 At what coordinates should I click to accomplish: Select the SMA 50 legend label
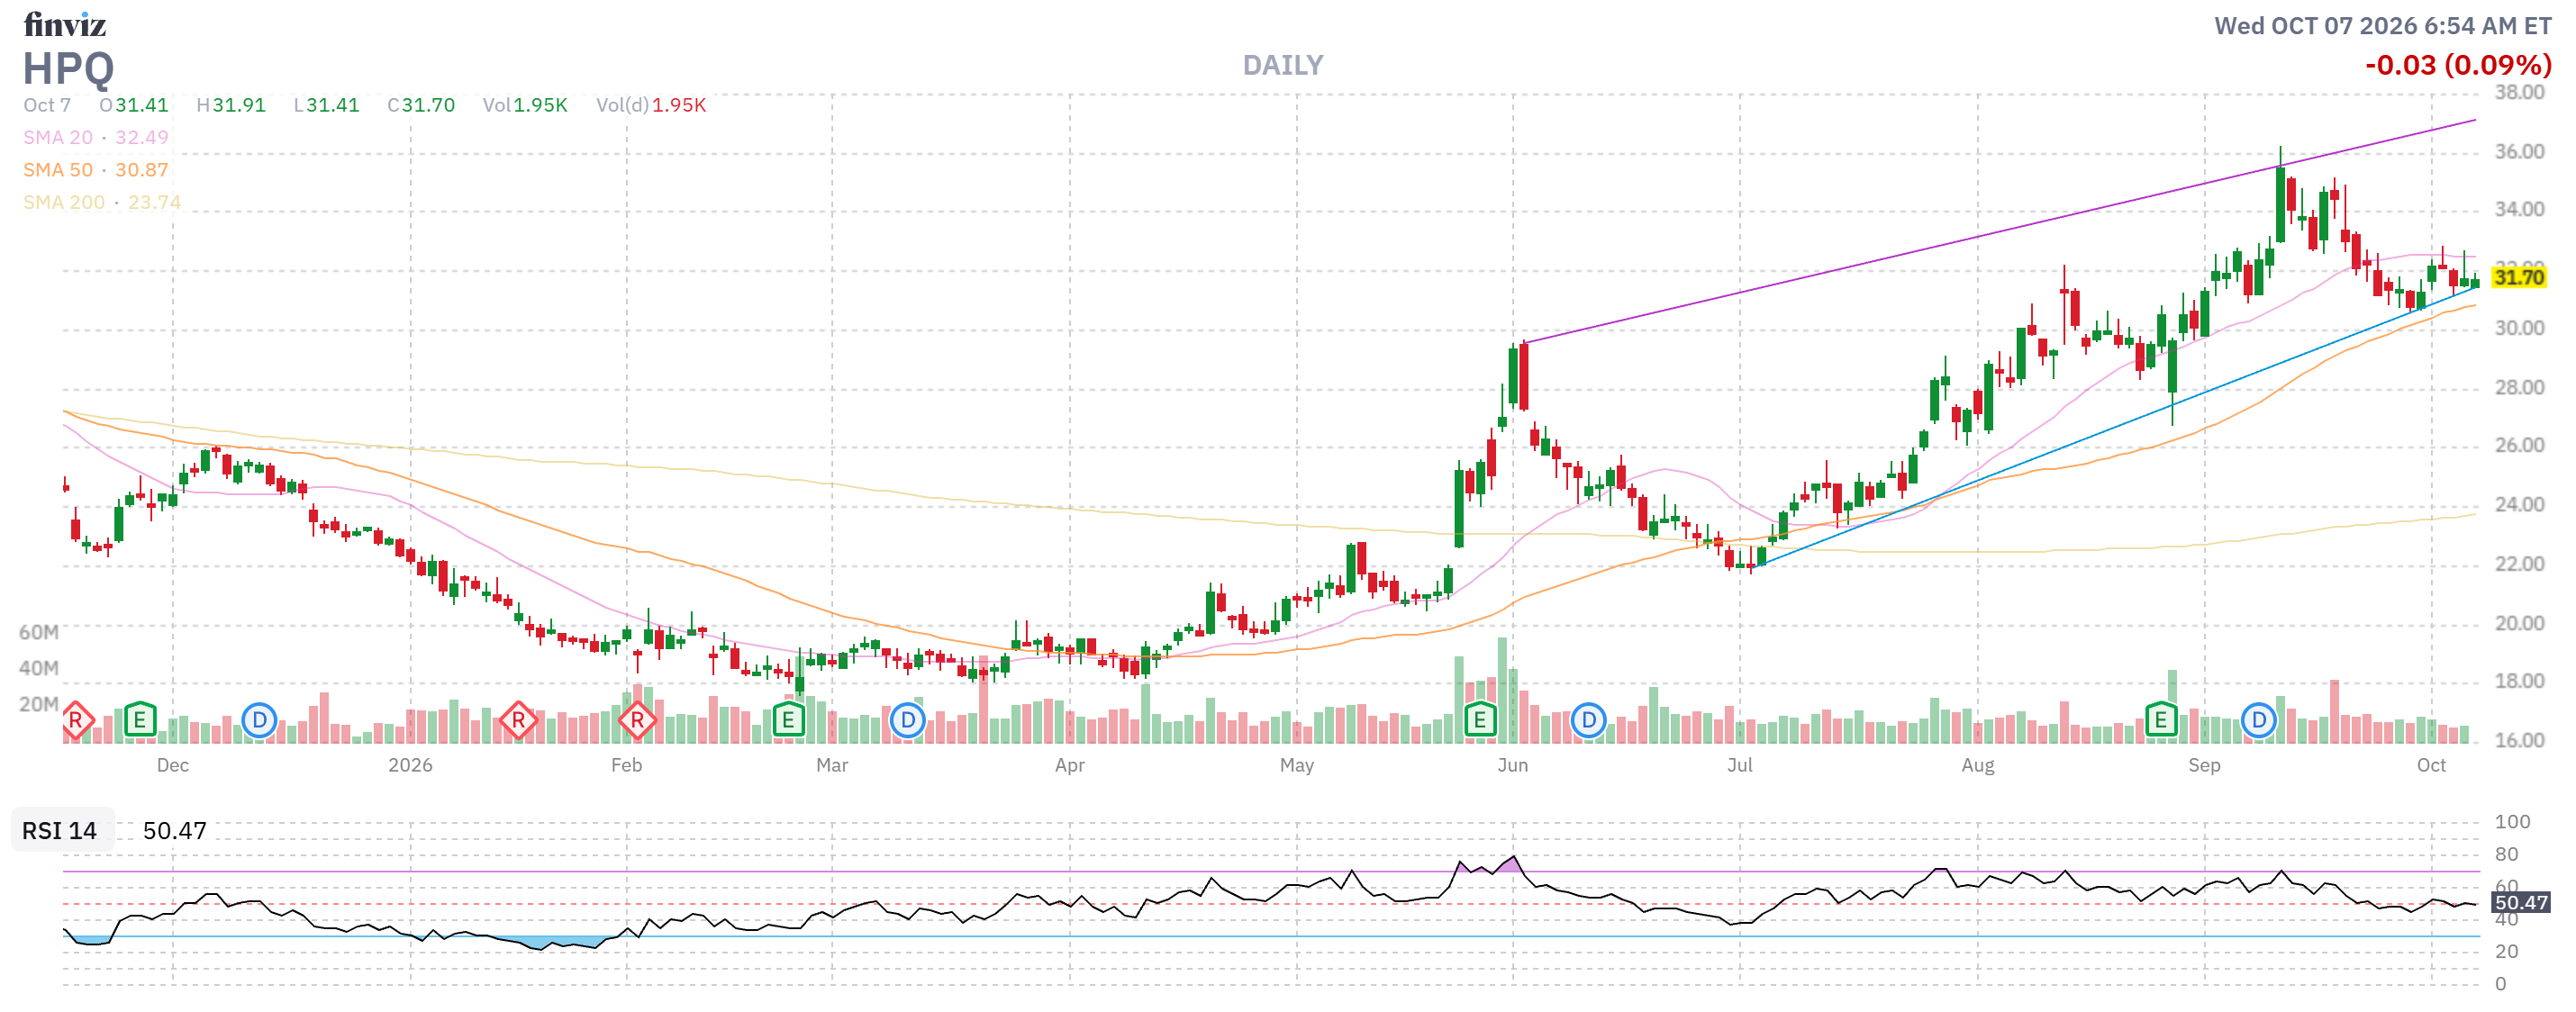(x=58, y=170)
